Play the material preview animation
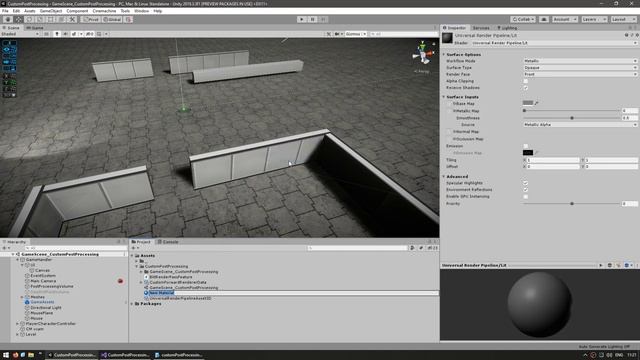This screenshot has width=640, height=360. tap(601, 265)
